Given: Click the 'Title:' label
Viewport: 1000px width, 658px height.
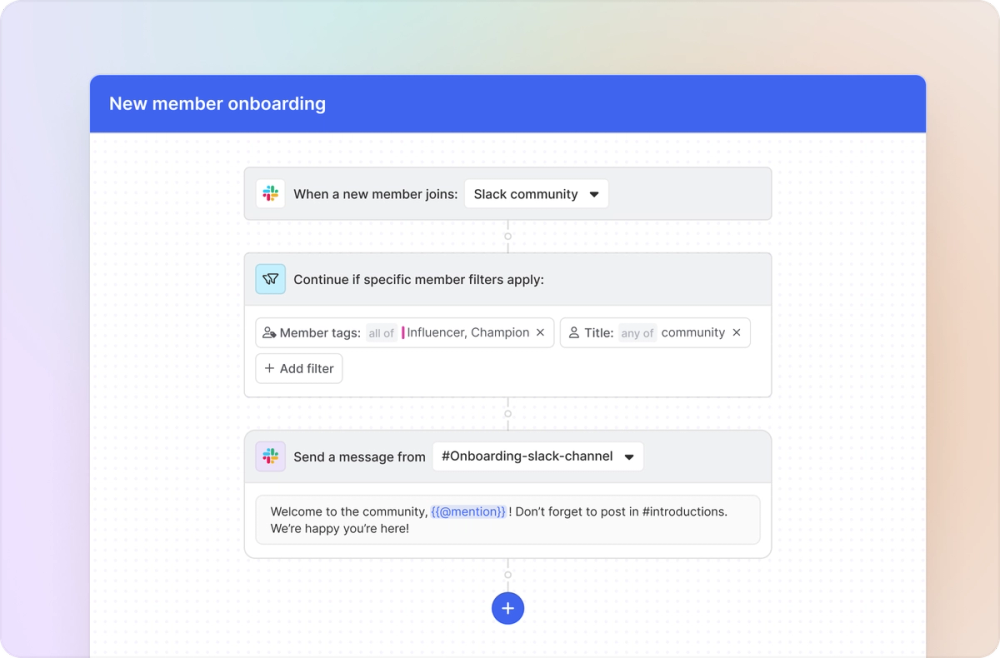Looking at the screenshot, I should pyautogui.click(x=599, y=333).
